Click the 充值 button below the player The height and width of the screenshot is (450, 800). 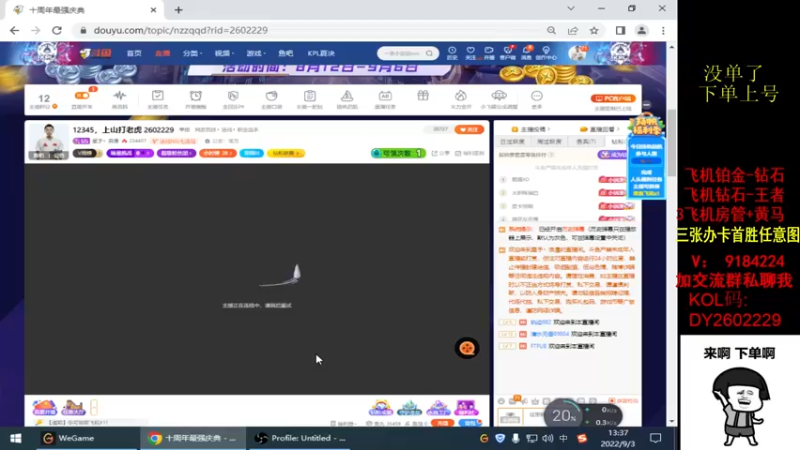(442, 423)
